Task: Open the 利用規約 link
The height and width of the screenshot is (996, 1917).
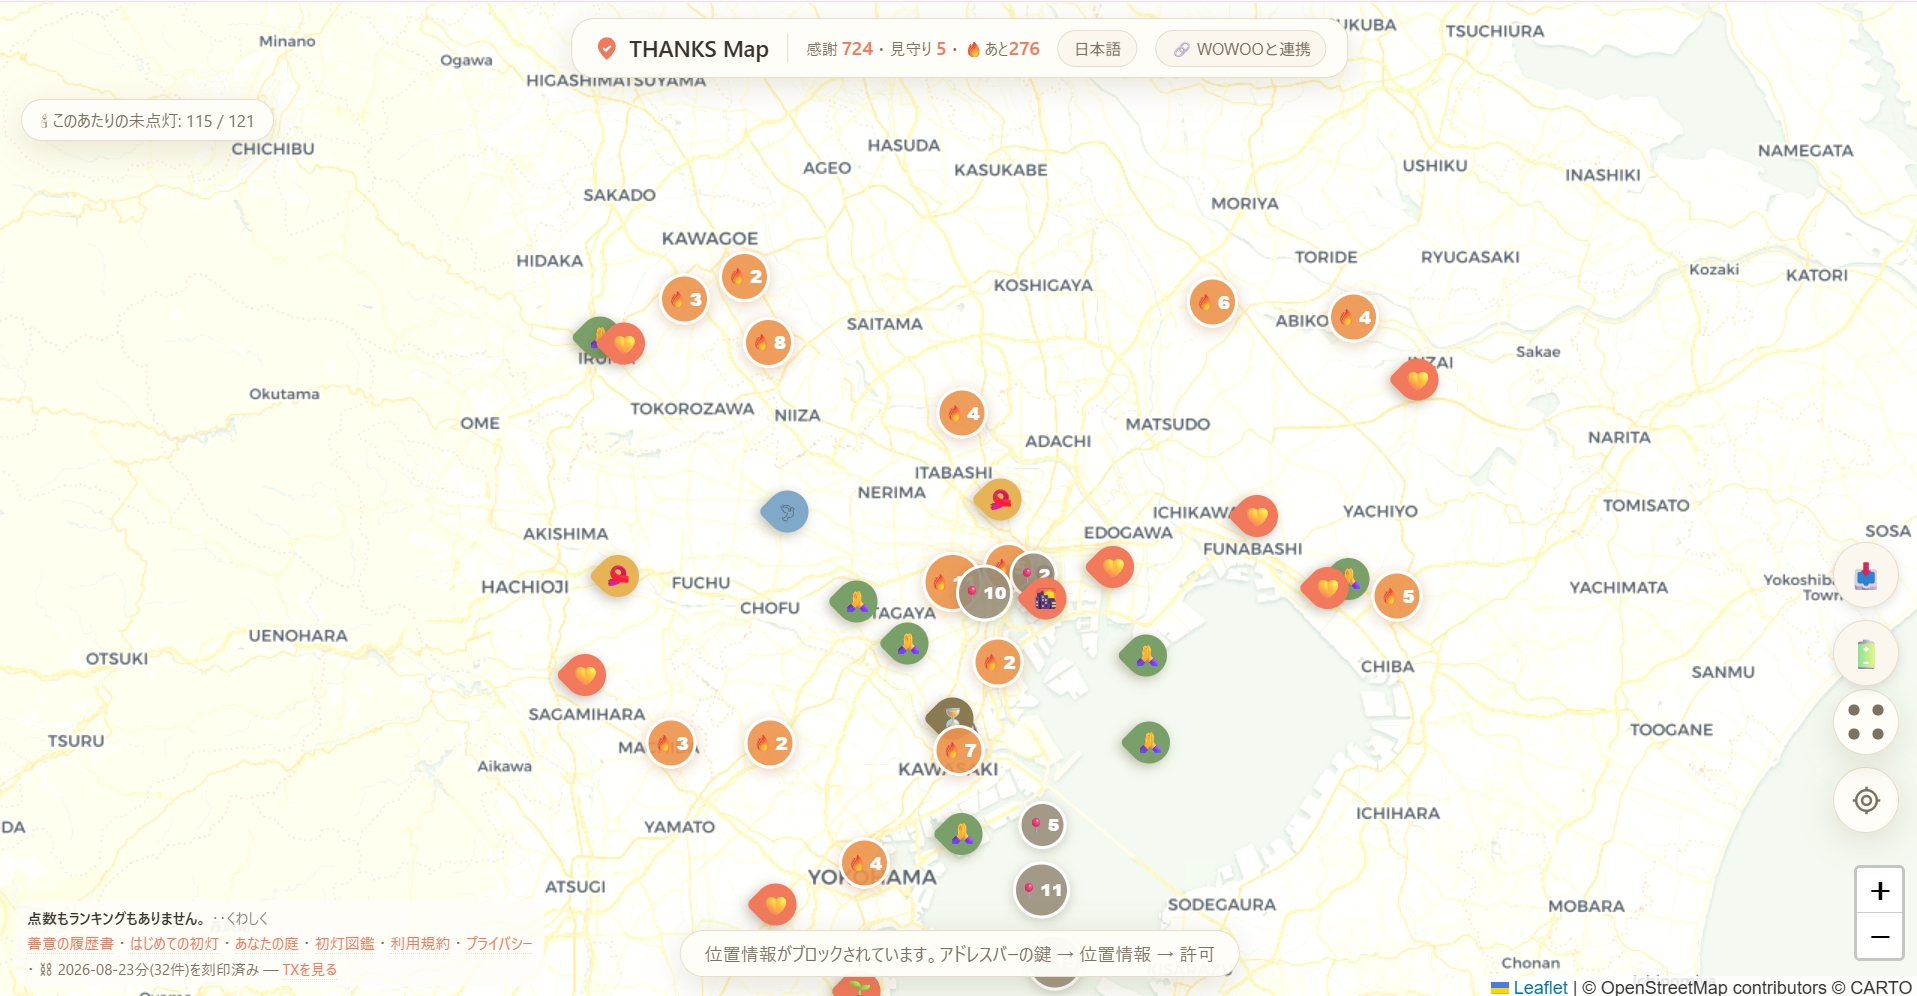Action: click(420, 943)
